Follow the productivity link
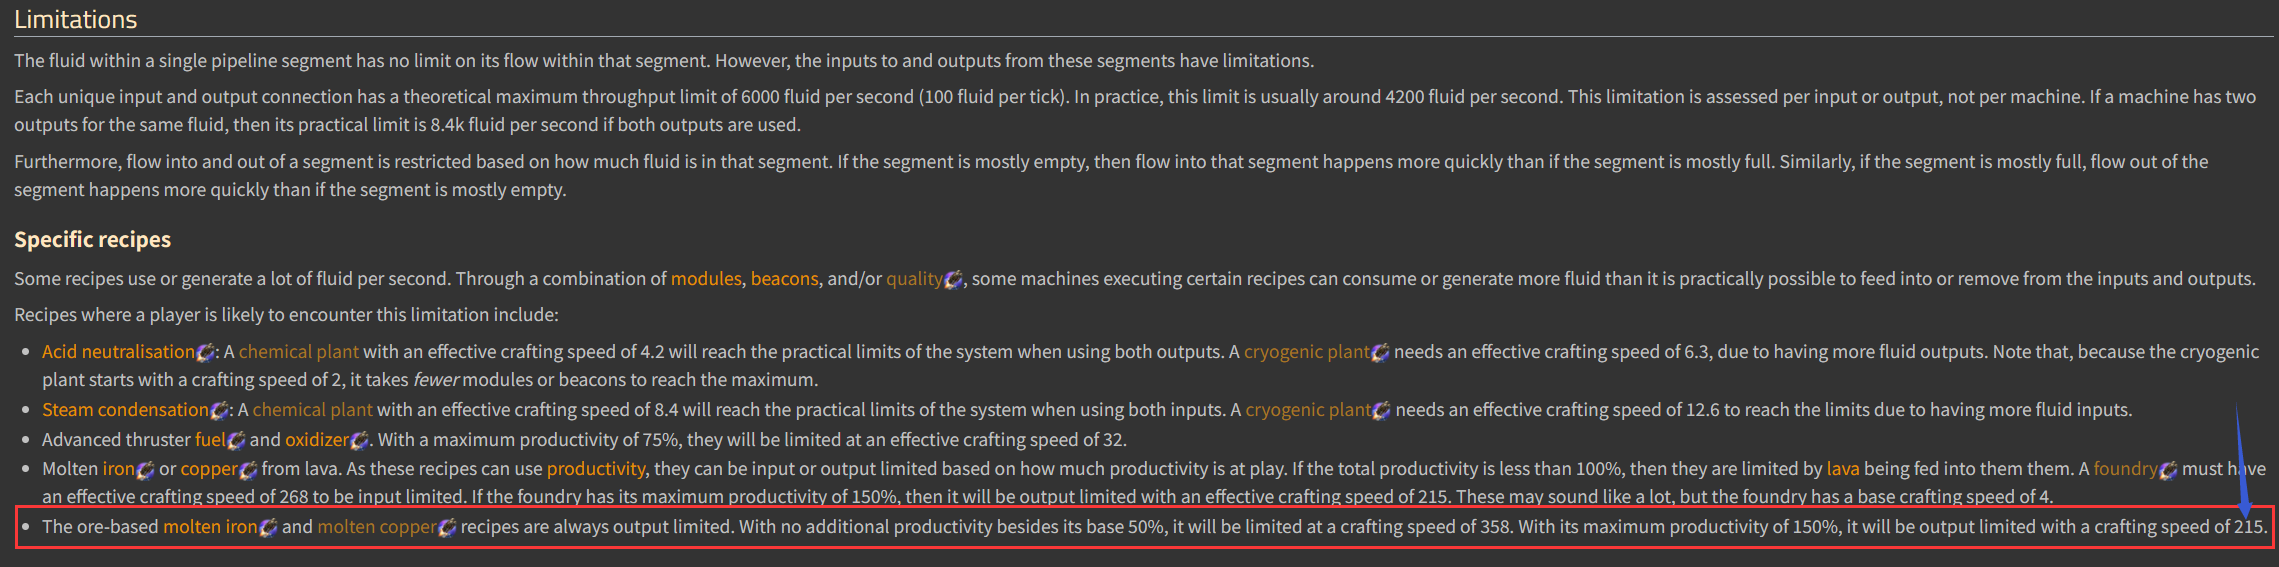Image resolution: width=2279 pixels, height=567 pixels. (x=595, y=469)
